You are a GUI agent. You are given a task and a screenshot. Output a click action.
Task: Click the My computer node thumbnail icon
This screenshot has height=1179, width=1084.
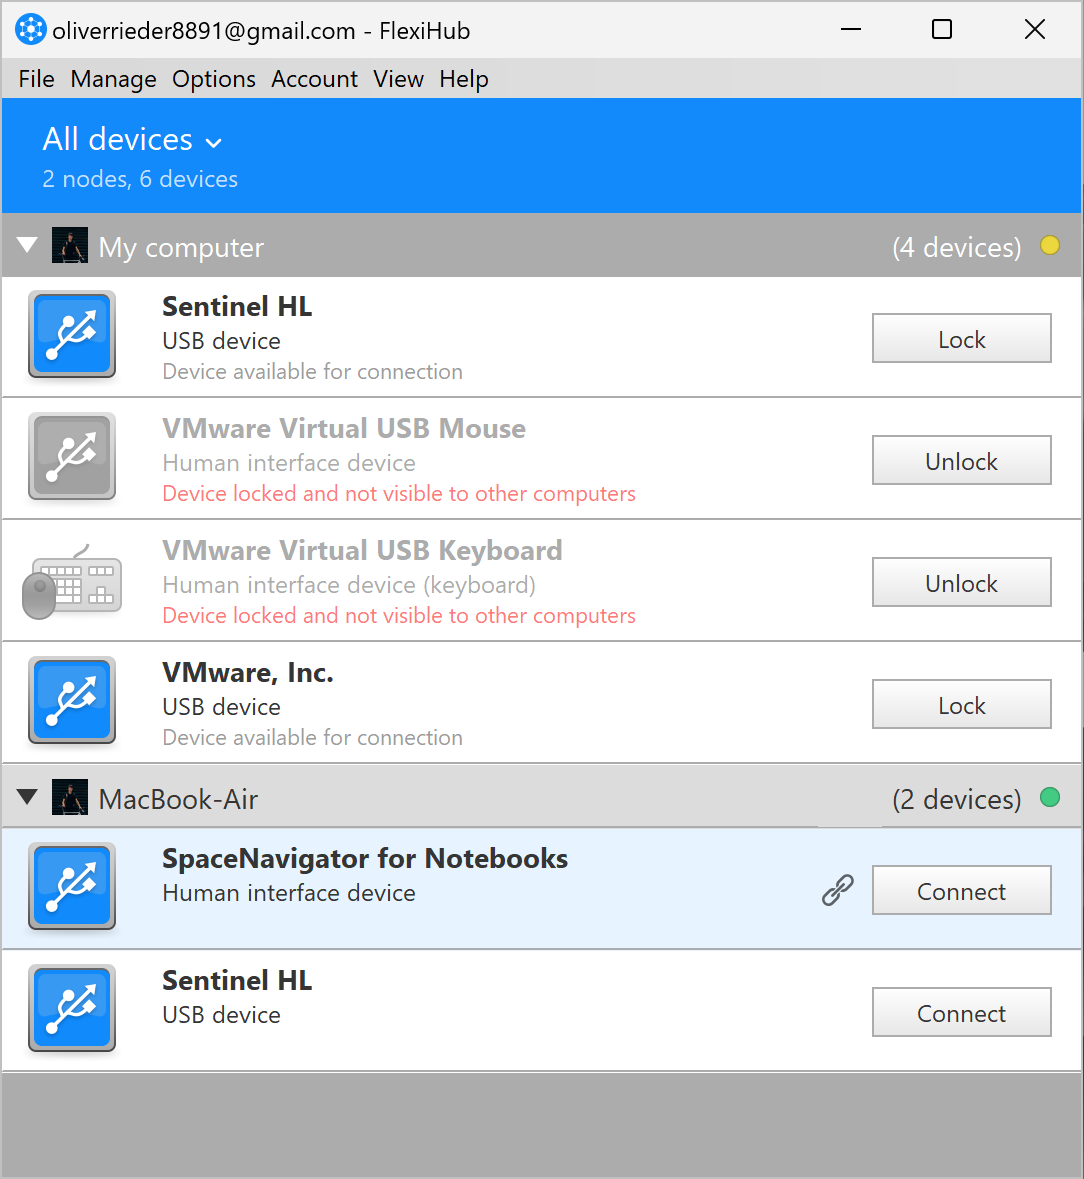coord(69,246)
